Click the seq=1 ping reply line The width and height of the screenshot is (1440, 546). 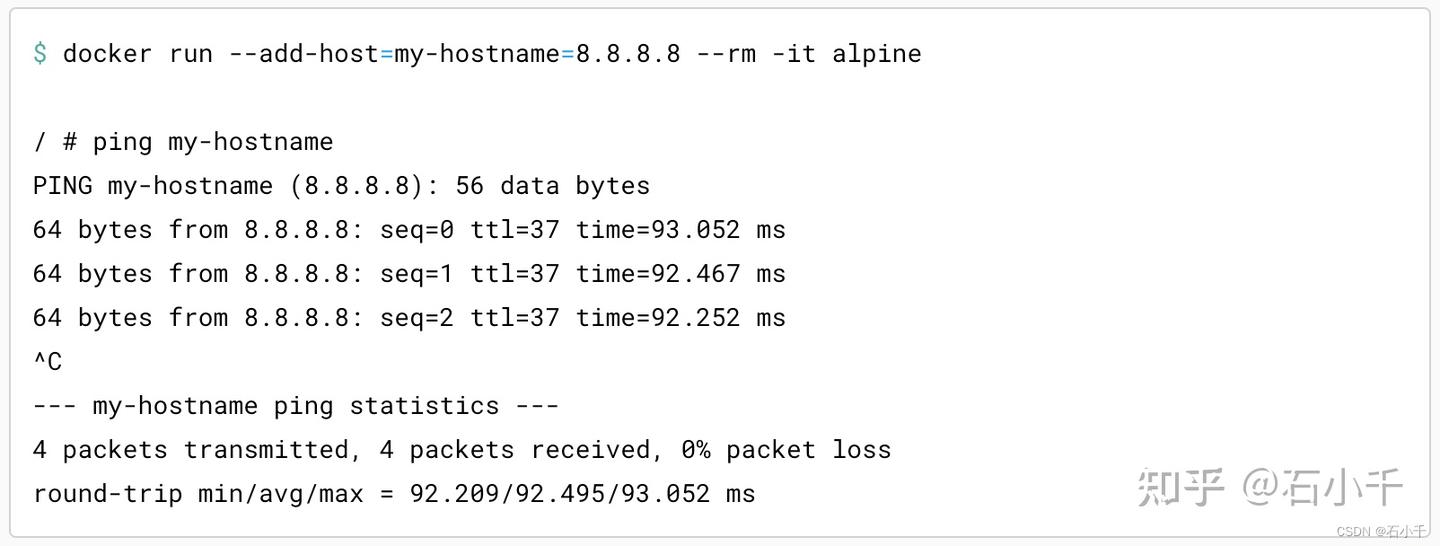tap(409, 274)
